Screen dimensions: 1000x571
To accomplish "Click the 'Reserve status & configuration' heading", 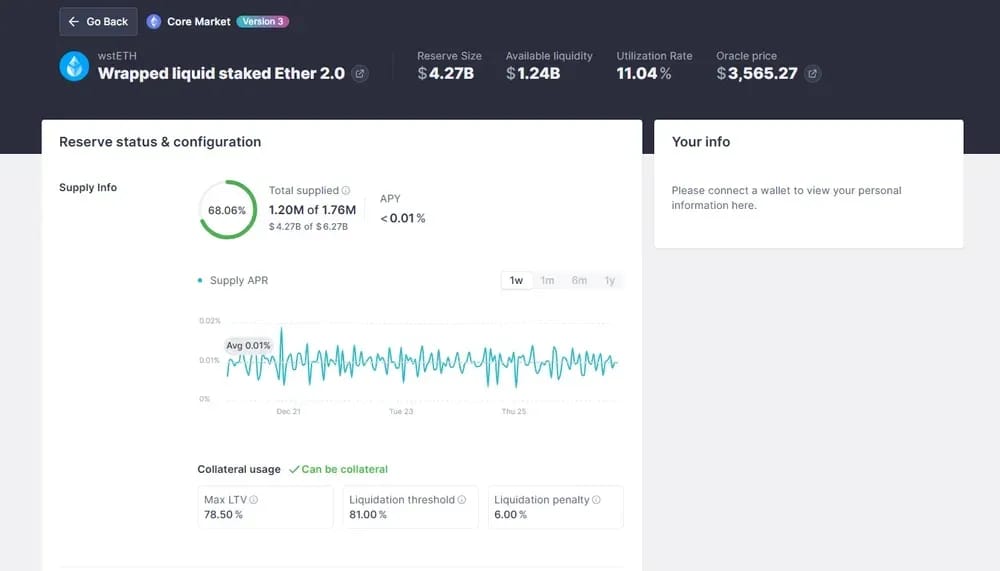I will (160, 142).
